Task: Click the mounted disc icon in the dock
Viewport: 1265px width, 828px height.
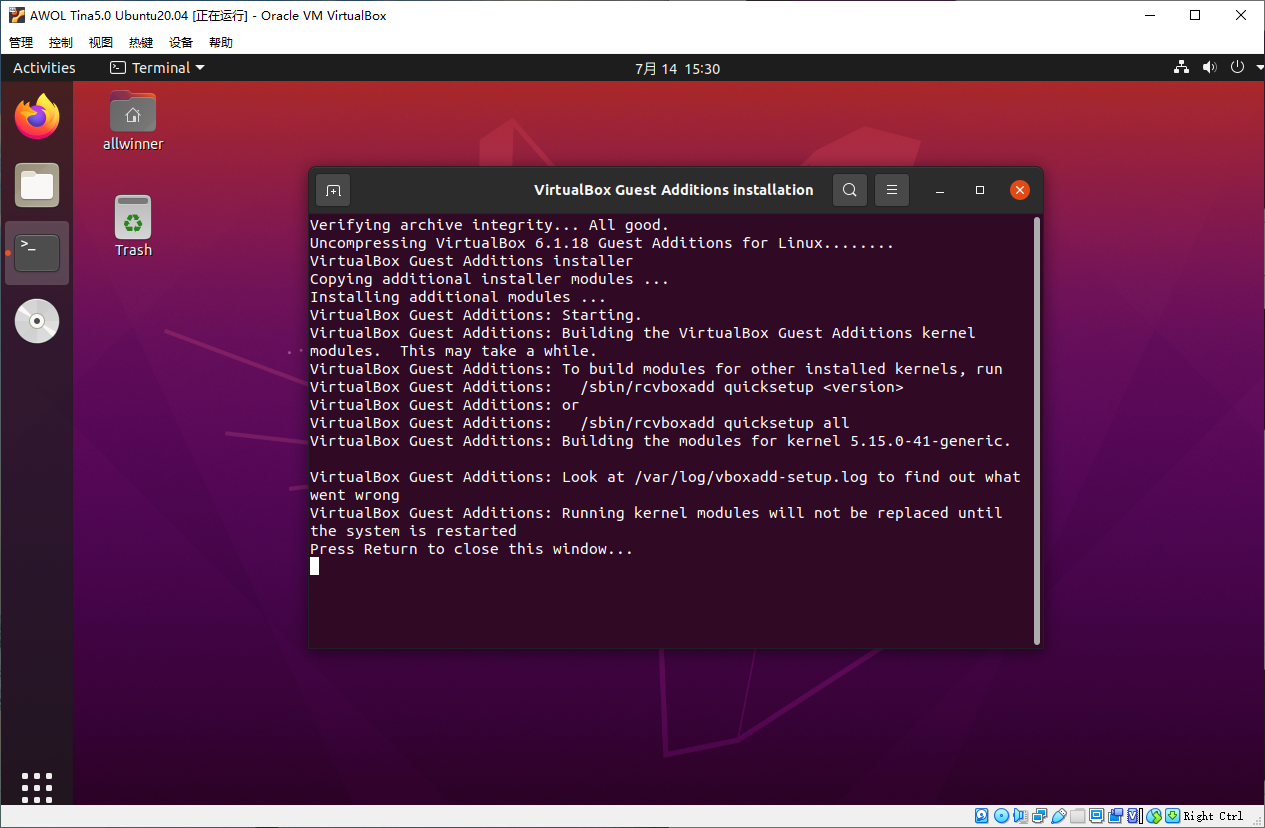Action: [37, 321]
